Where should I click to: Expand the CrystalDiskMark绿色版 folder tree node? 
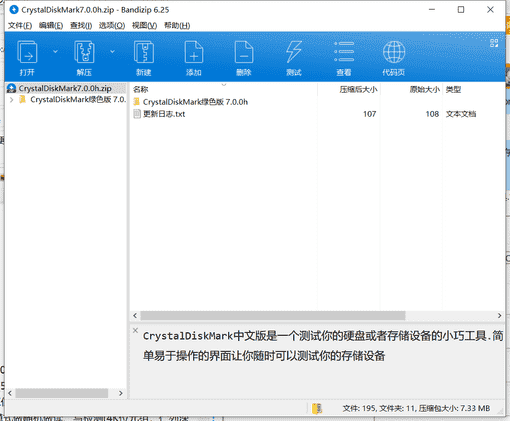tap(12, 100)
